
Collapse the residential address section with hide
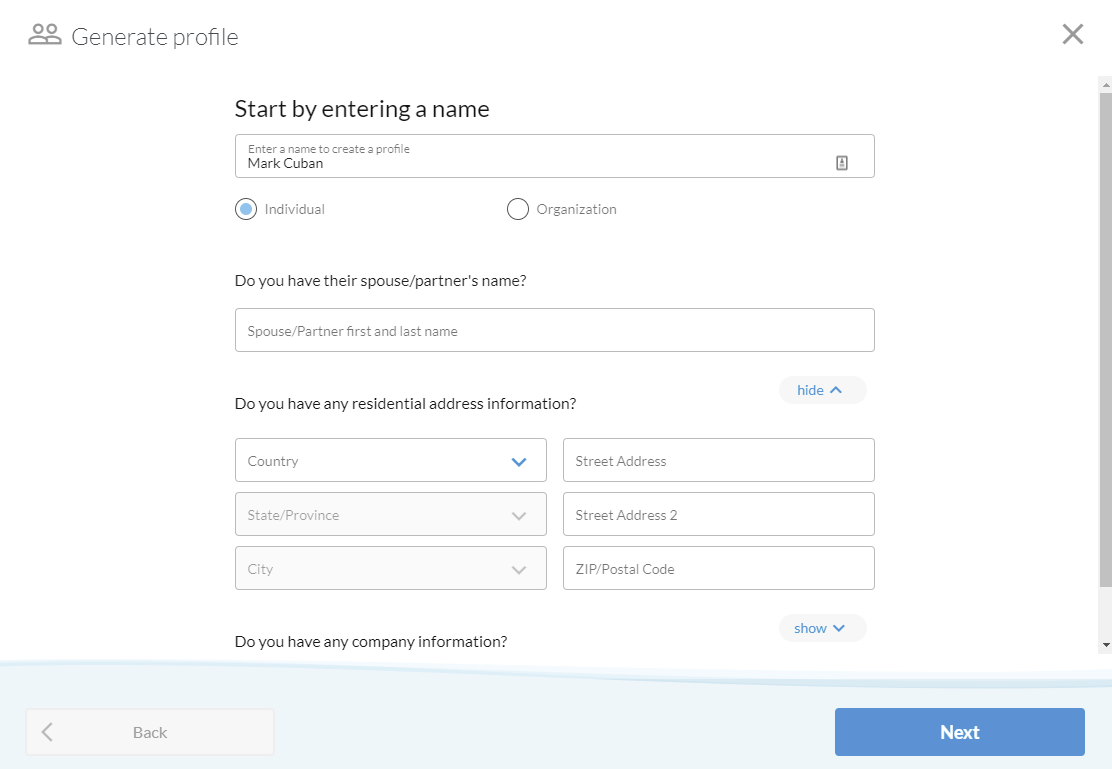pyautogui.click(x=822, y=390)
